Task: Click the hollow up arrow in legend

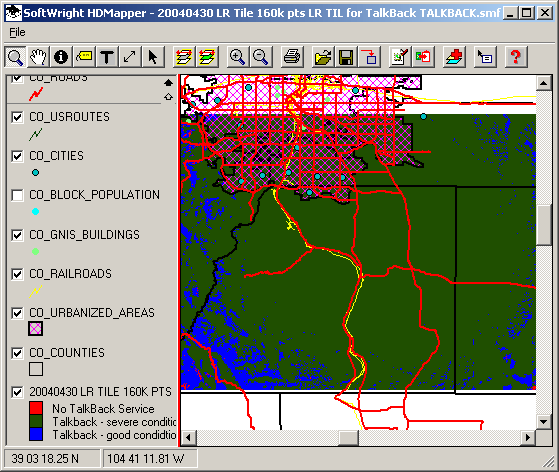Action: (168, 96)
